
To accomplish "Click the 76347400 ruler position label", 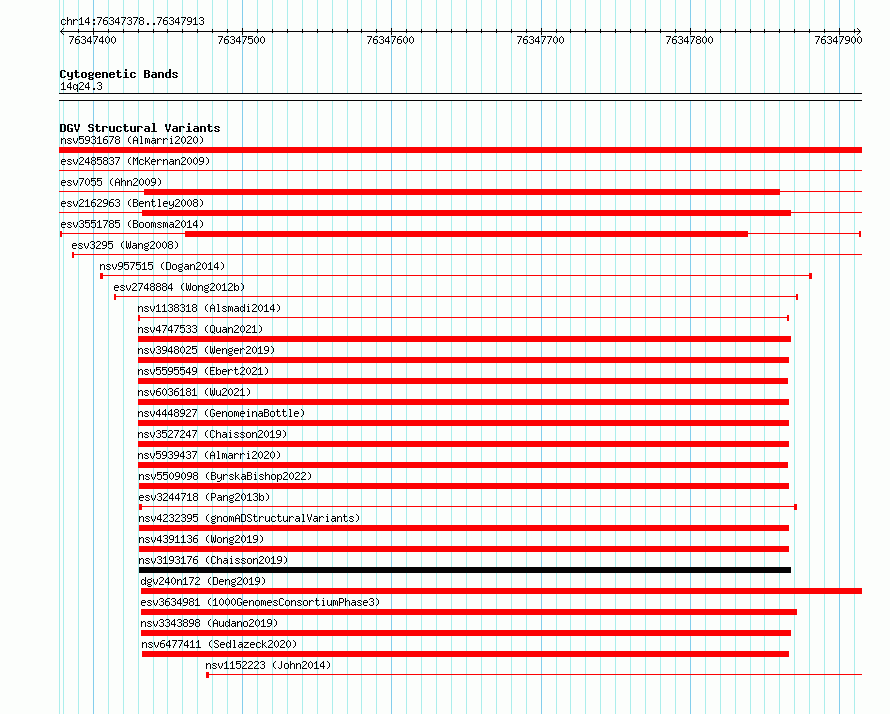I will pyautogui.click(x=92, y=40).
